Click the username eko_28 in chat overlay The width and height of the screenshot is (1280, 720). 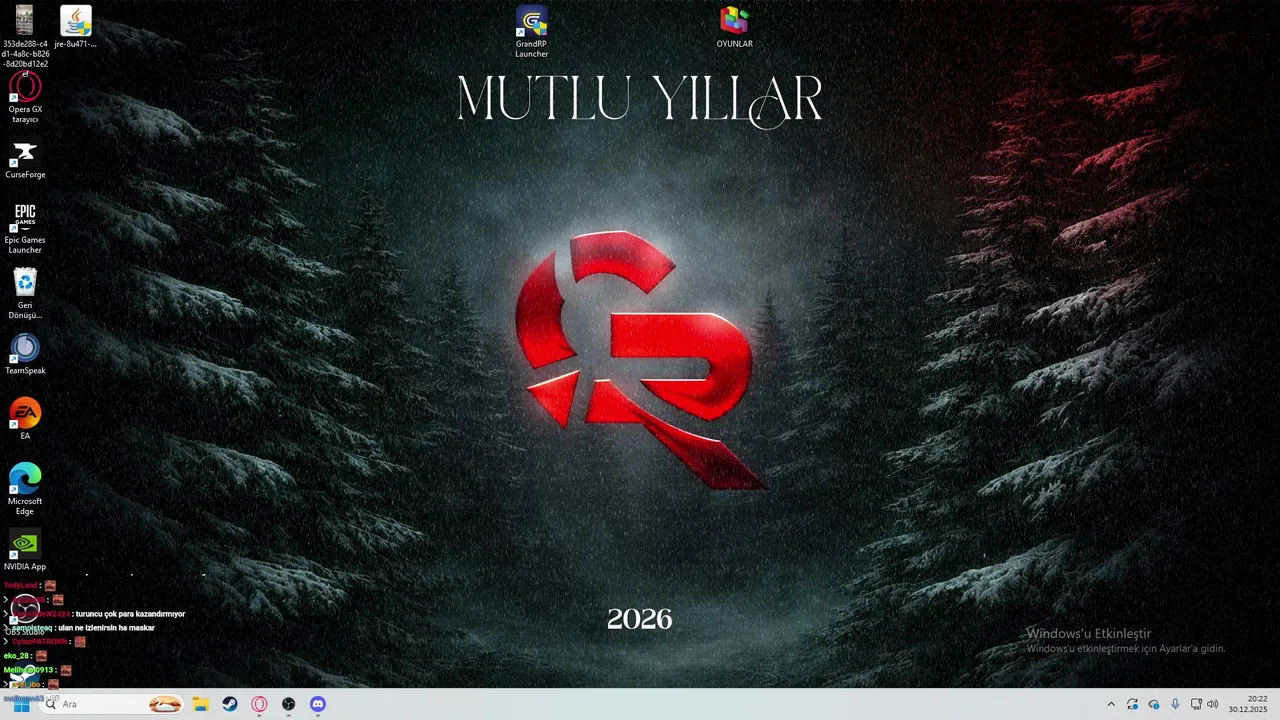pyautogui.click(x=16, y=656)
